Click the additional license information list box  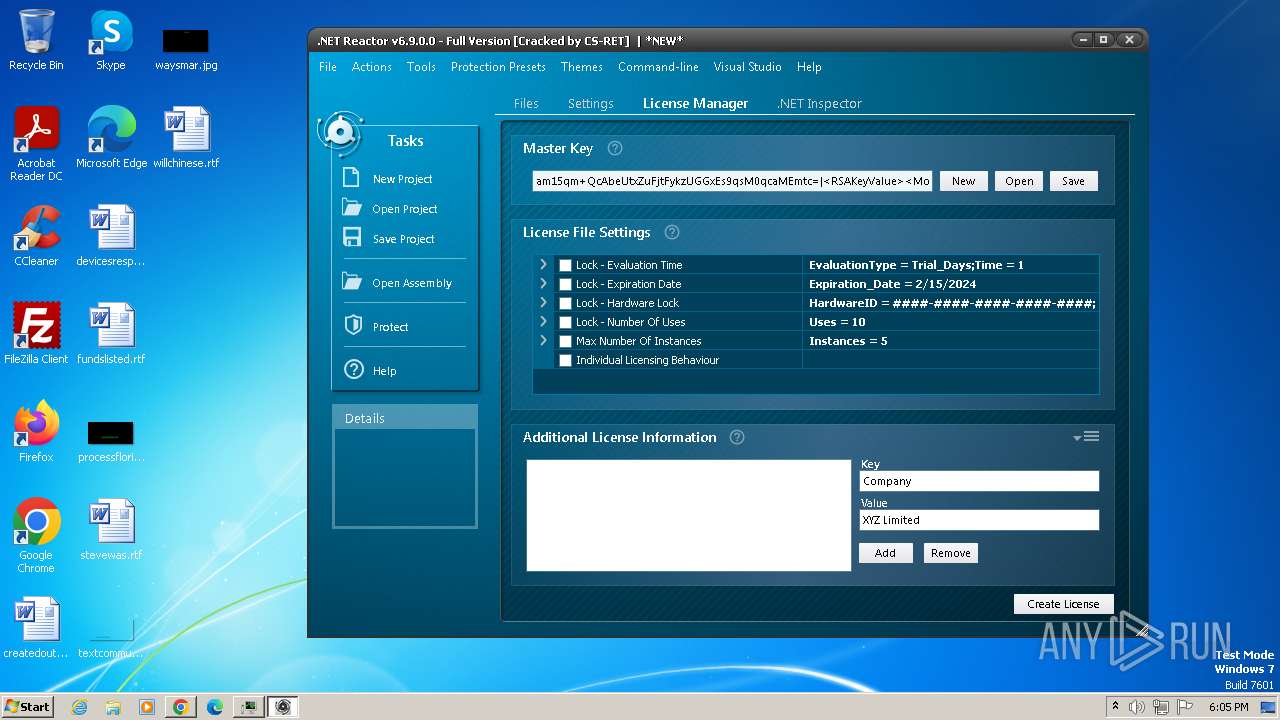click(689, 515)
